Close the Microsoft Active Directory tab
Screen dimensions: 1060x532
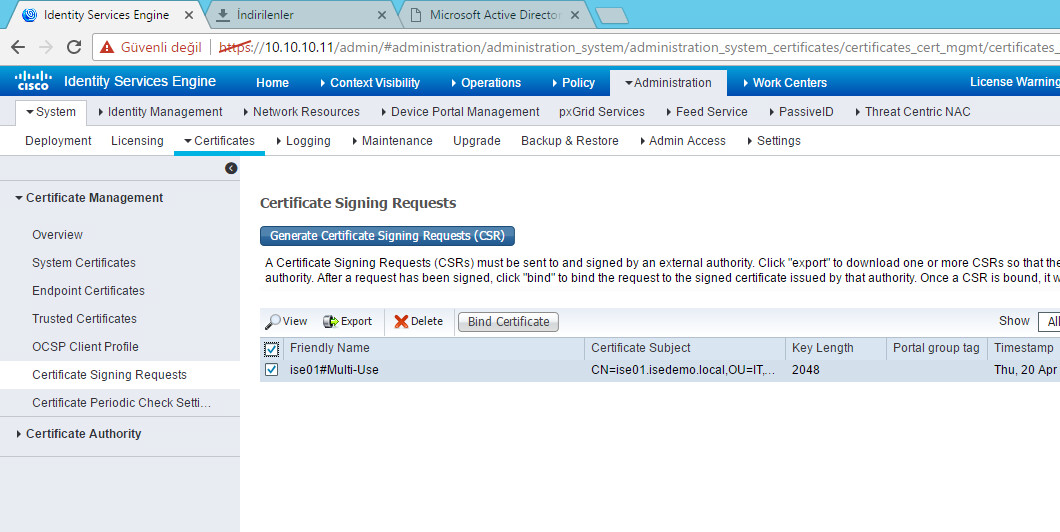(x=575, y=15)
